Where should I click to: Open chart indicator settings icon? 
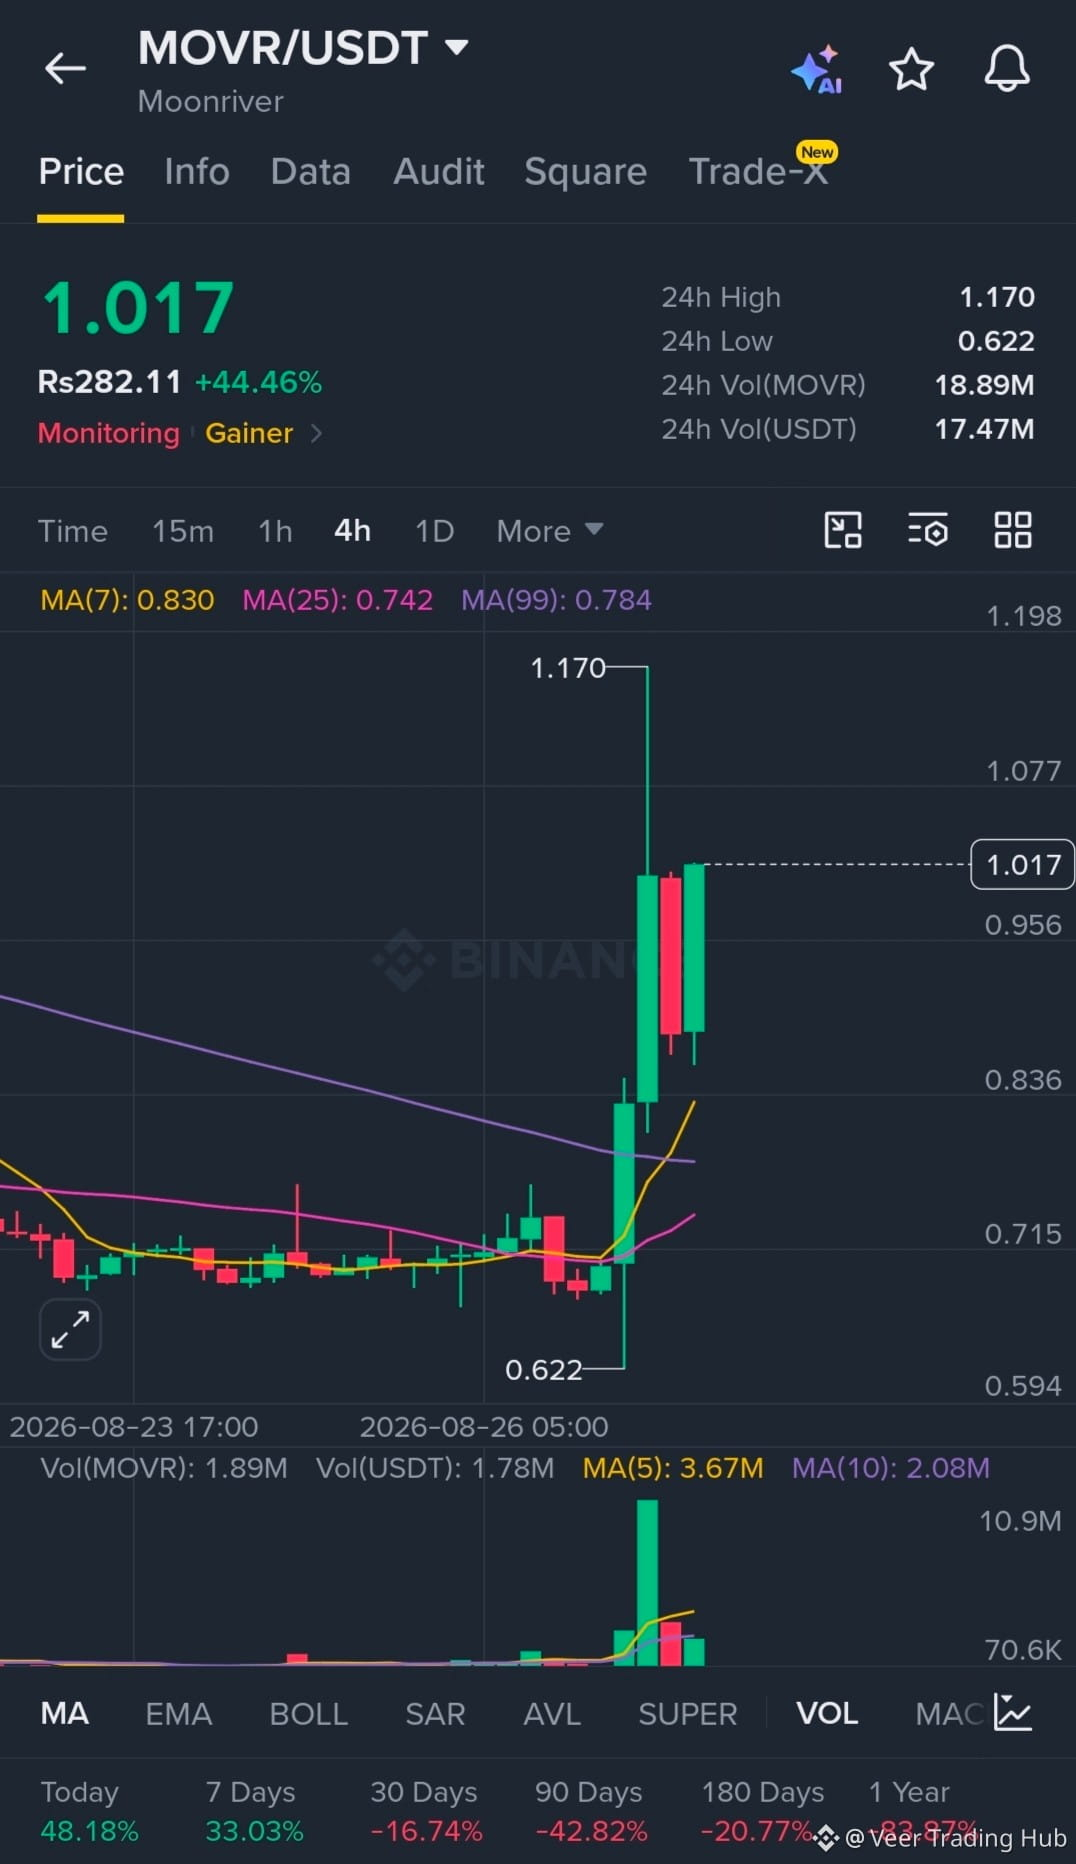928,530
